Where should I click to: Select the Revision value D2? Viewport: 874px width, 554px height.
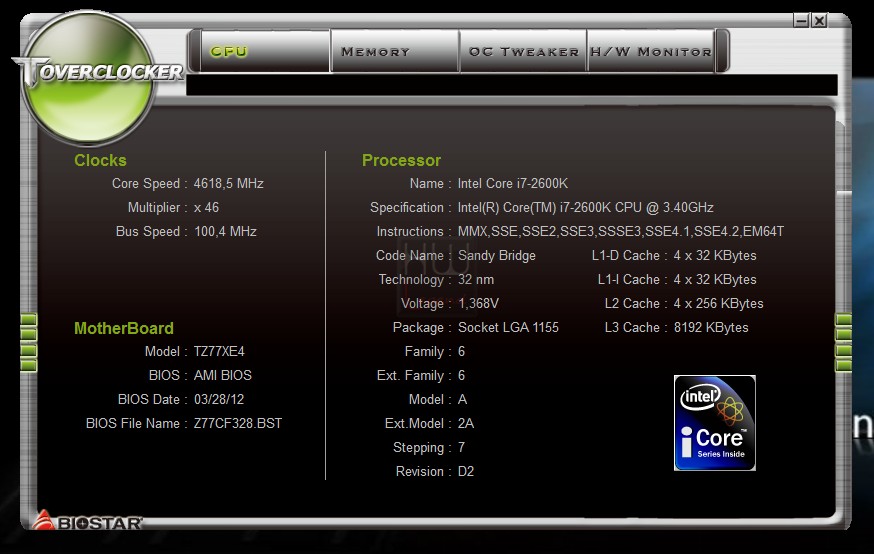(x=466, y=471)
